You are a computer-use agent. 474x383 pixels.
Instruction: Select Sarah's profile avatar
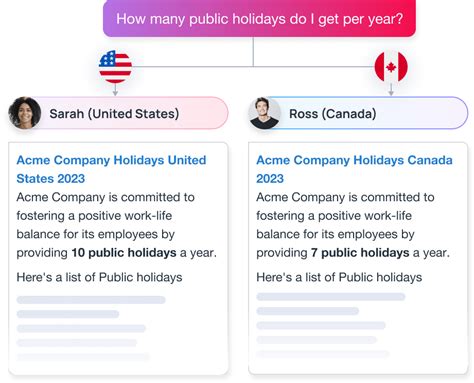point(25,113)
